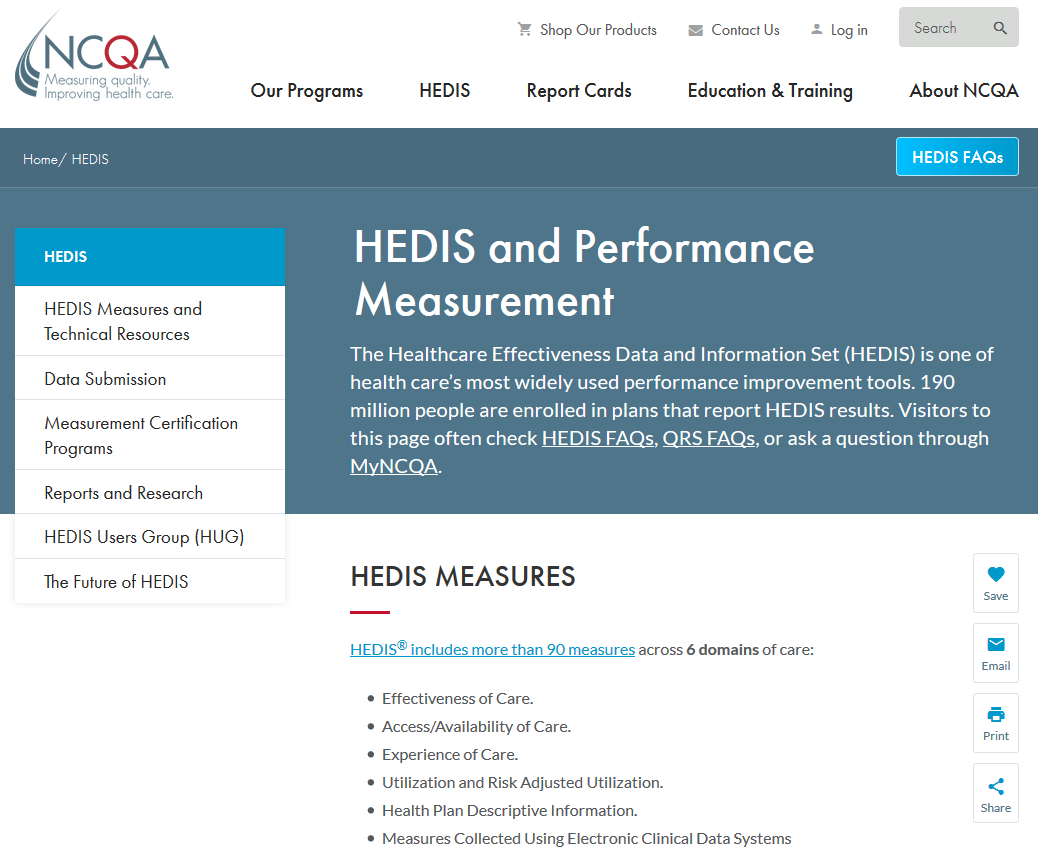
Task: Click 'Health Plan Descriptive Information.' item
Action: pos(510,811)
